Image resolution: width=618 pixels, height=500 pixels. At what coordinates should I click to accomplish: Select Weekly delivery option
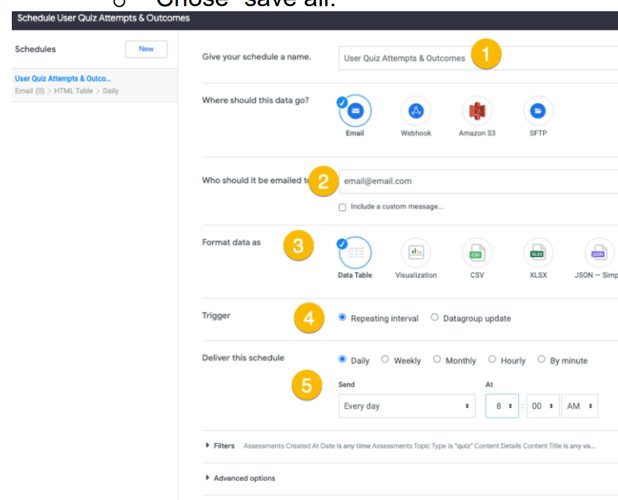coord(386,360)
